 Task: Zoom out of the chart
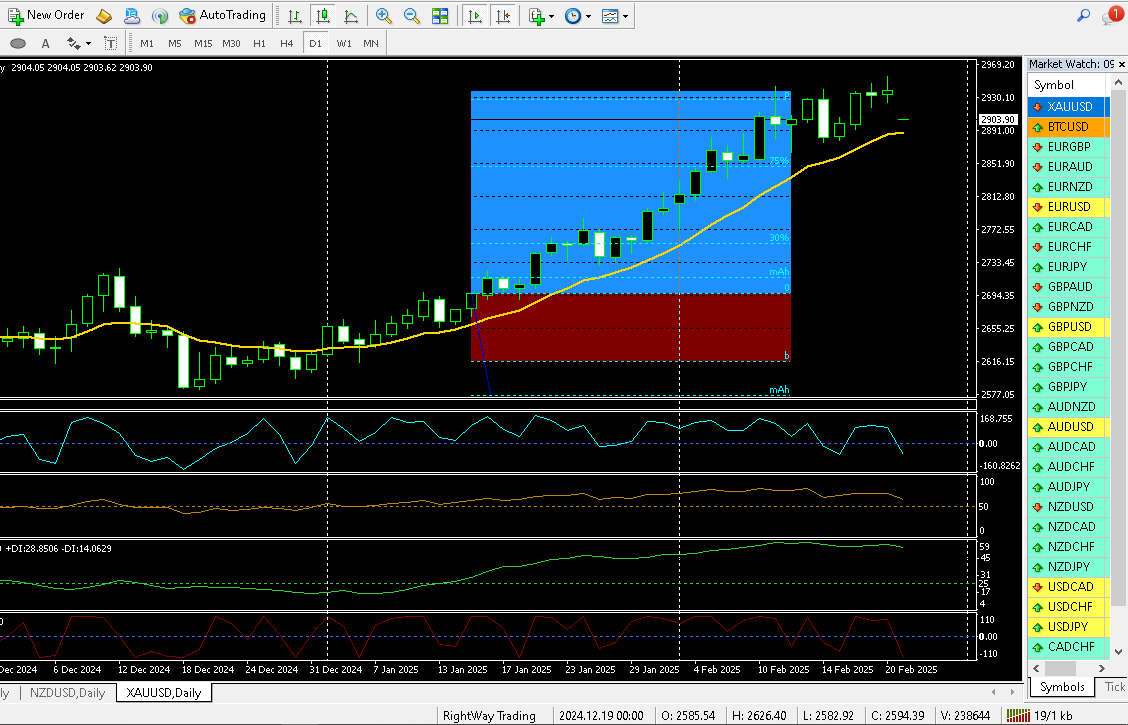[x=411, y=16]
